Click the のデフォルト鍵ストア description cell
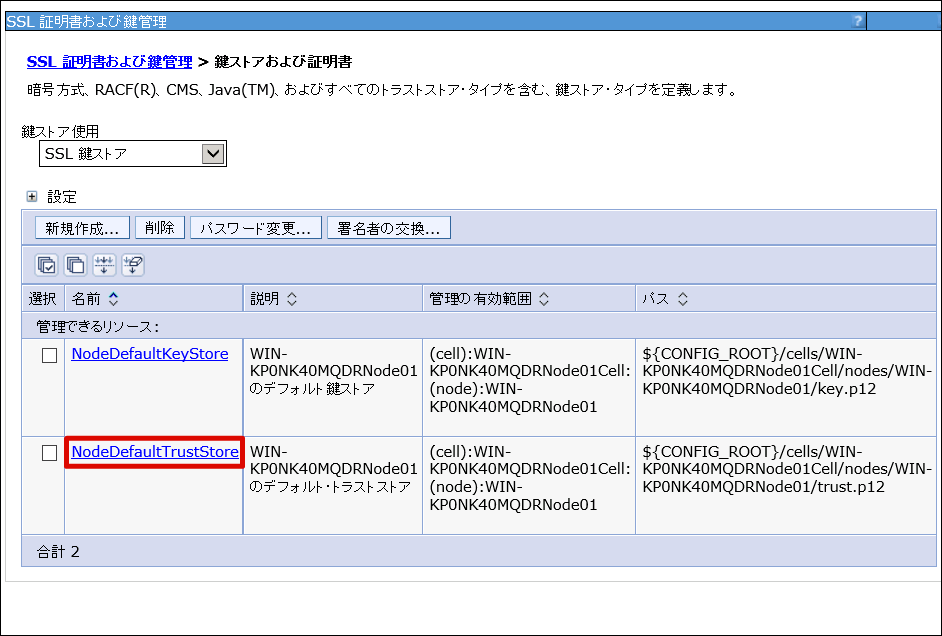Viewport: 942px width, 636px height. (333, 387)
